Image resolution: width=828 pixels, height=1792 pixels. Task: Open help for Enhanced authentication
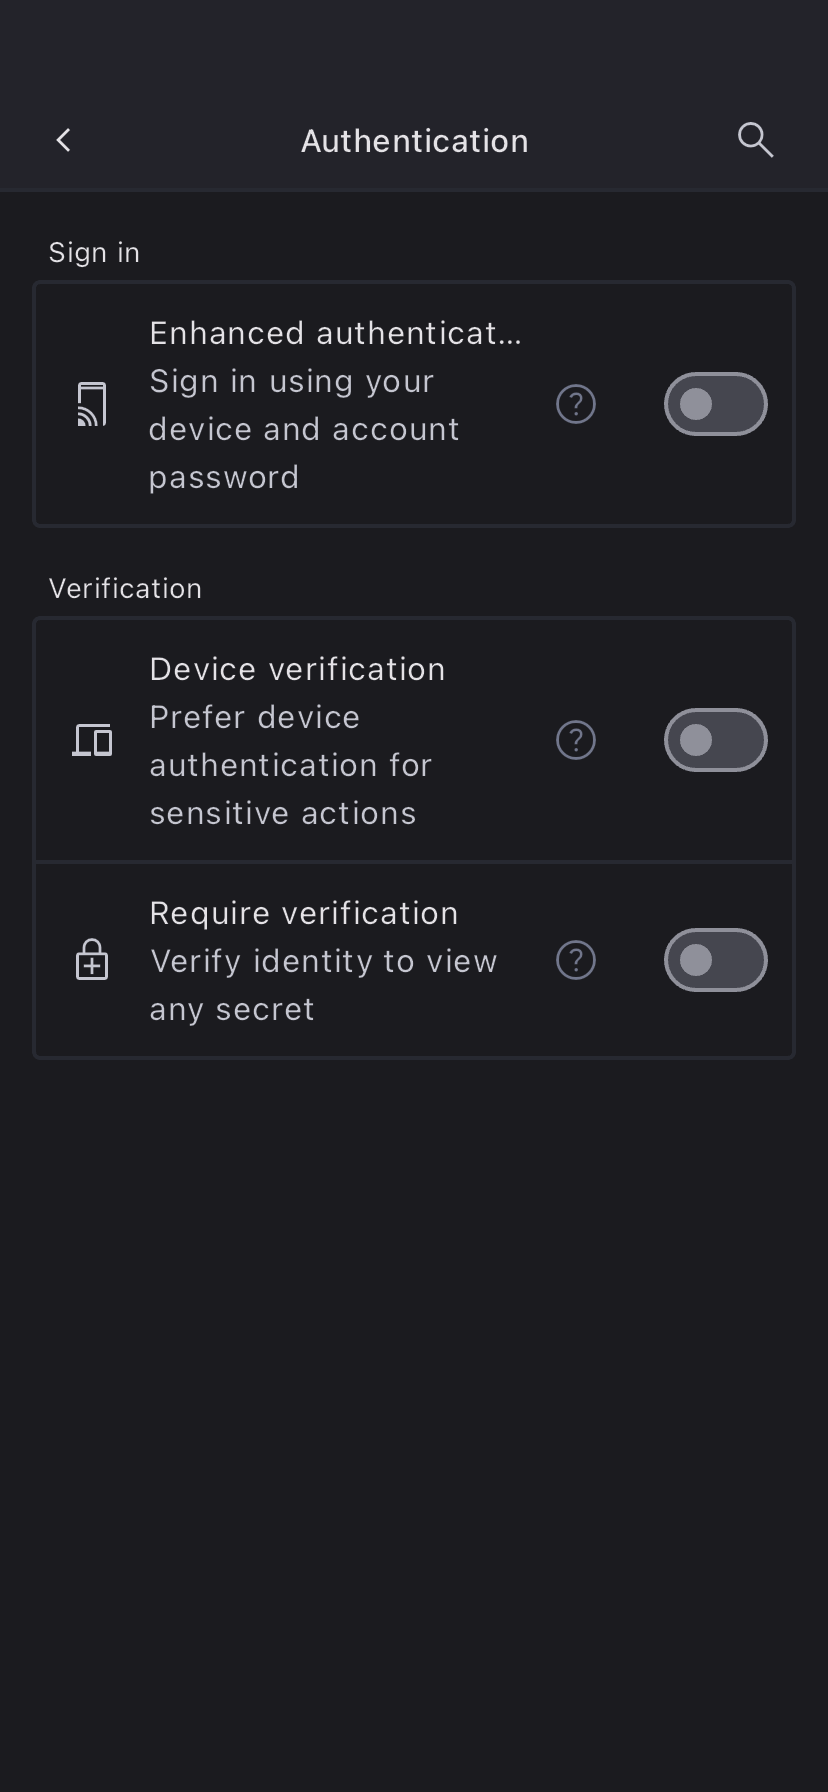pos(576,404)
